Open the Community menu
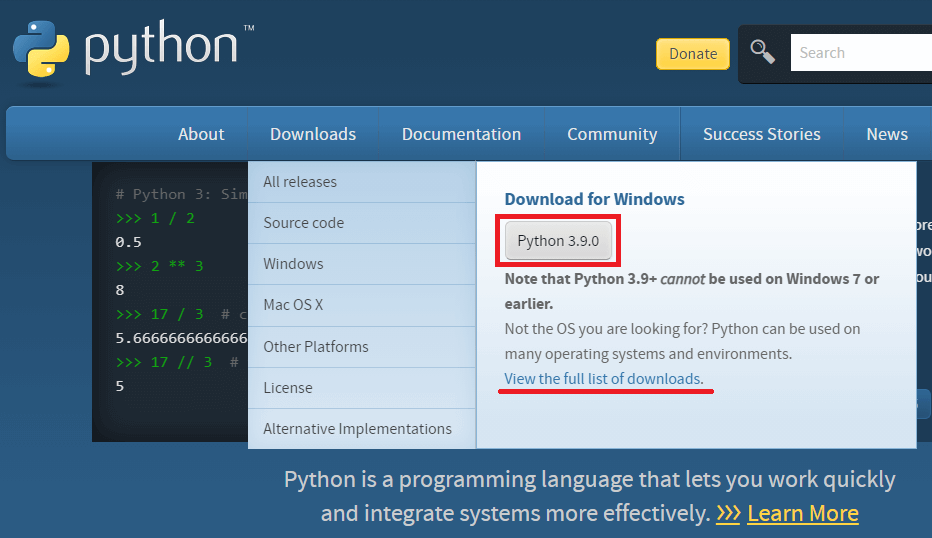 [x=612, y=134]
